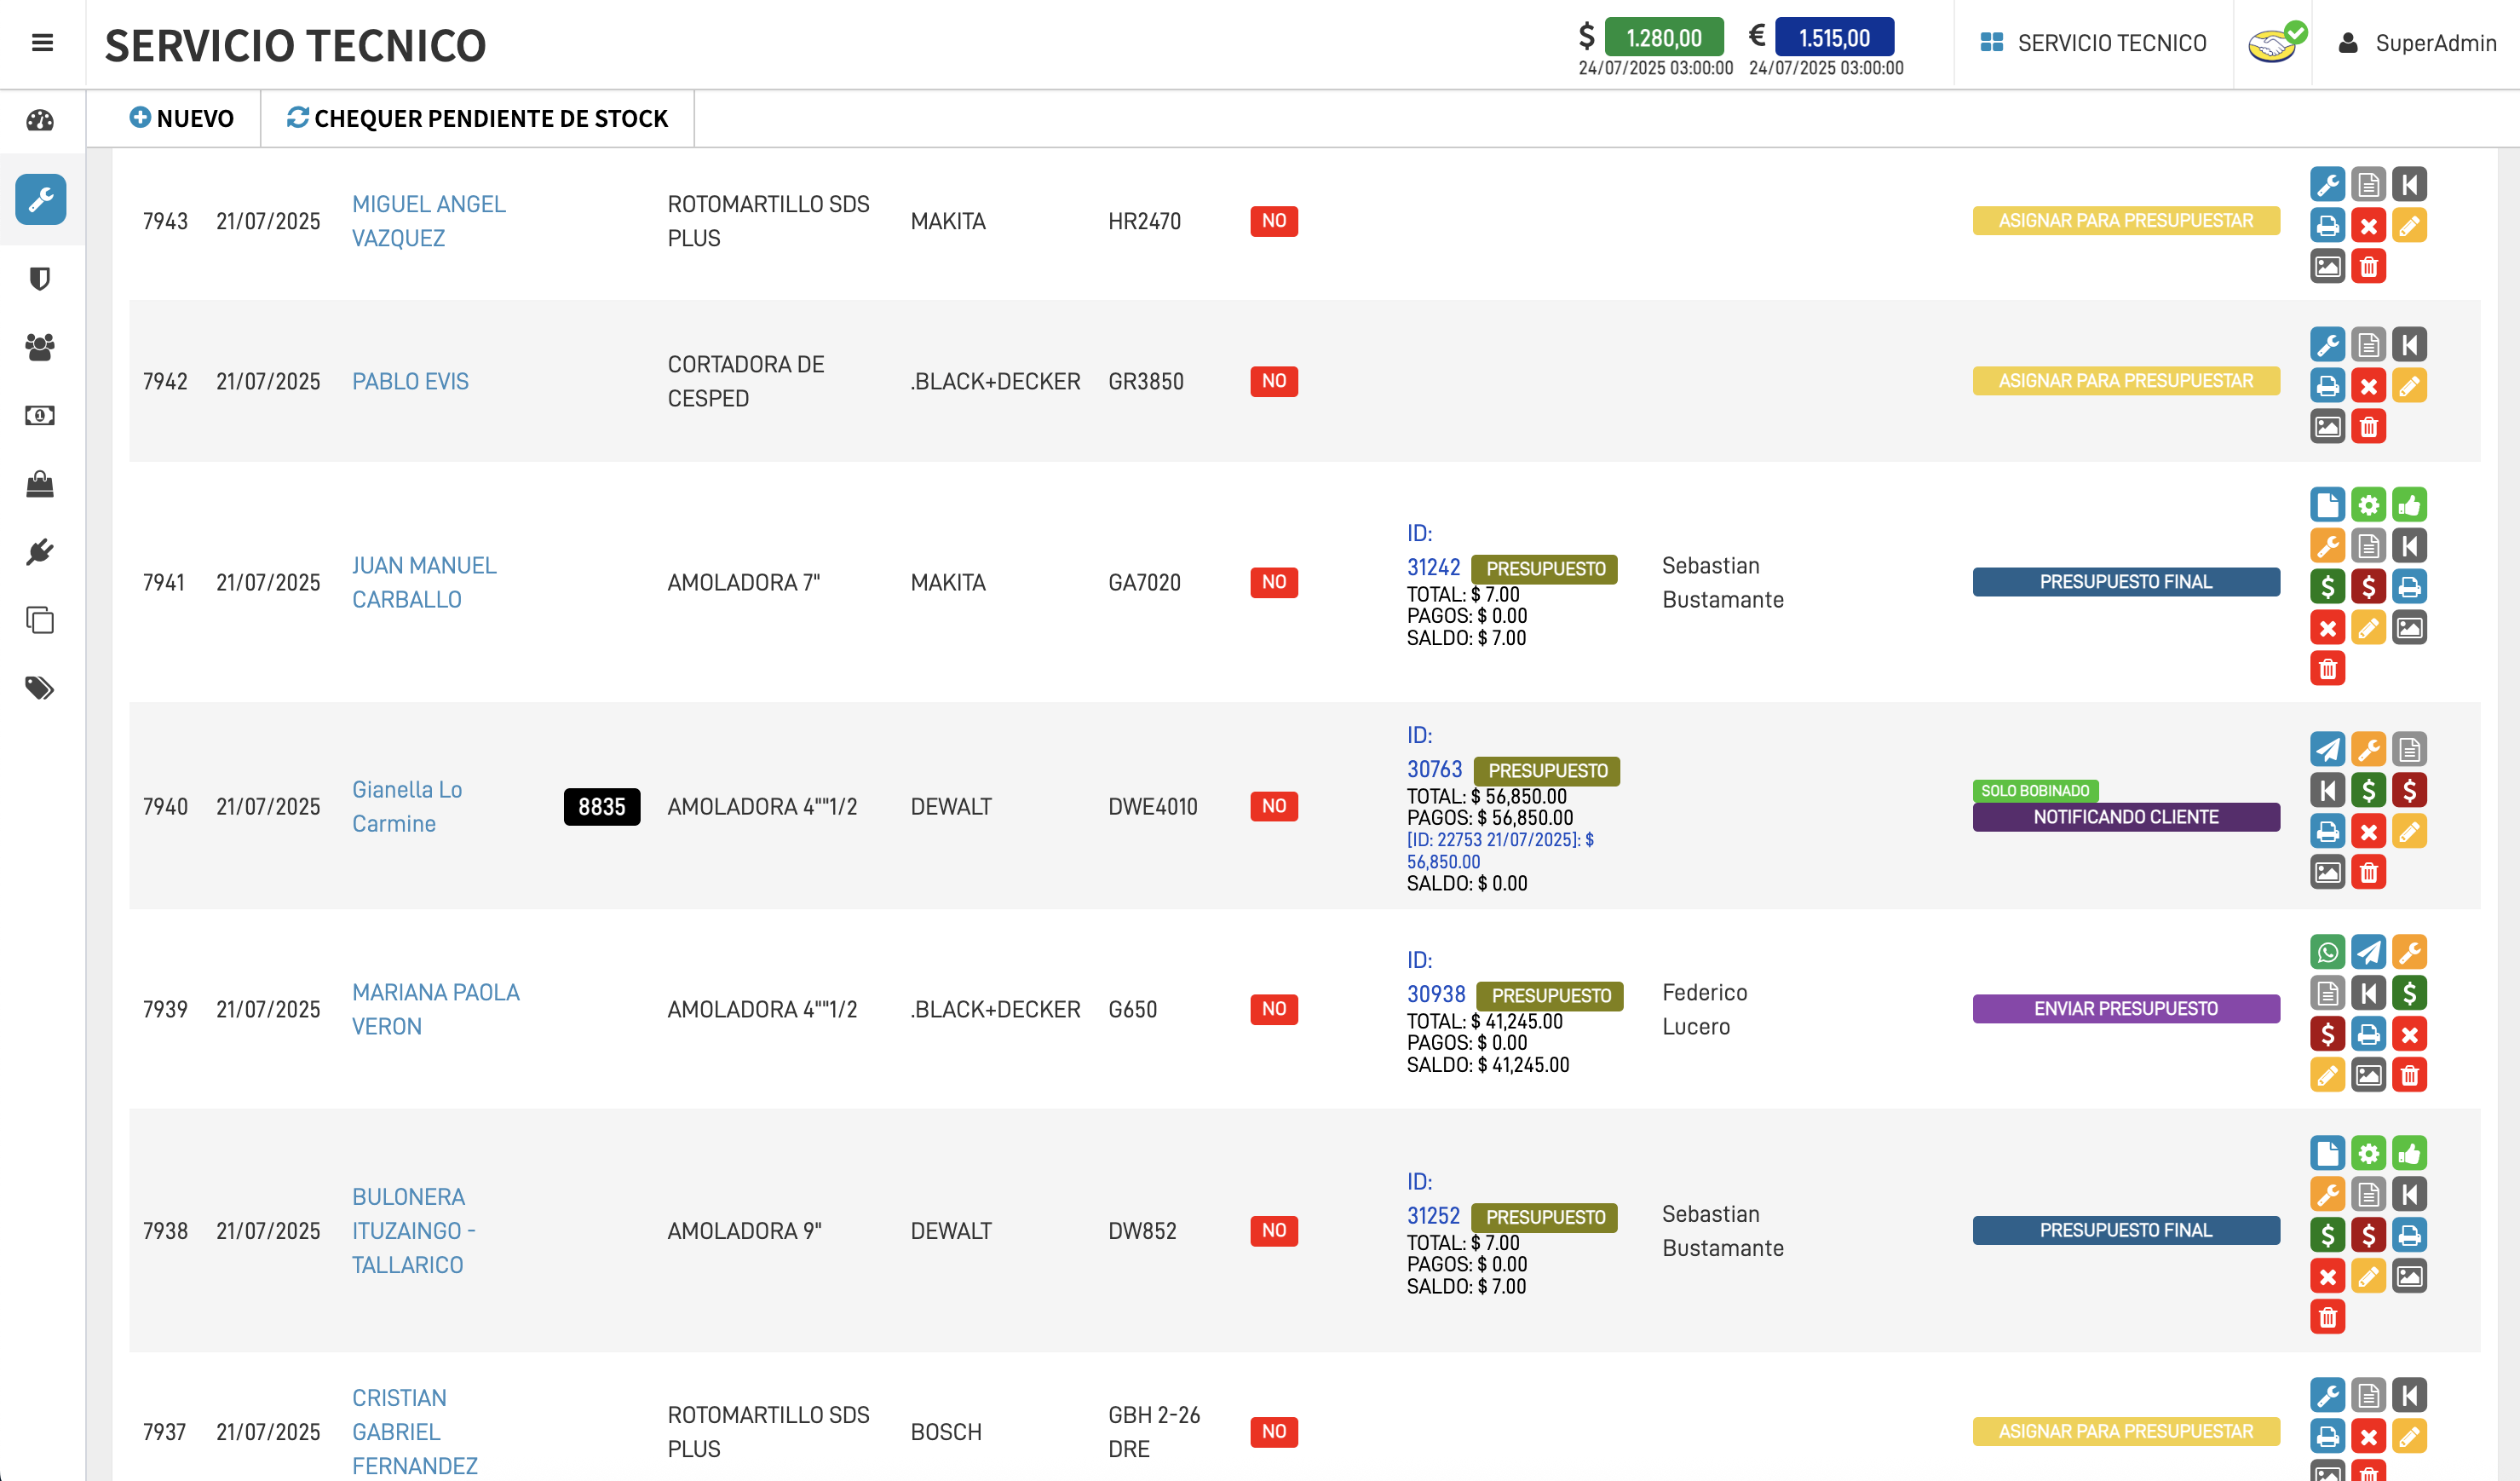Open WhatsApp icon for order 7939
This screenshot has width=2520, height=1481.
pyautogui.click(x=2327, y=952)
